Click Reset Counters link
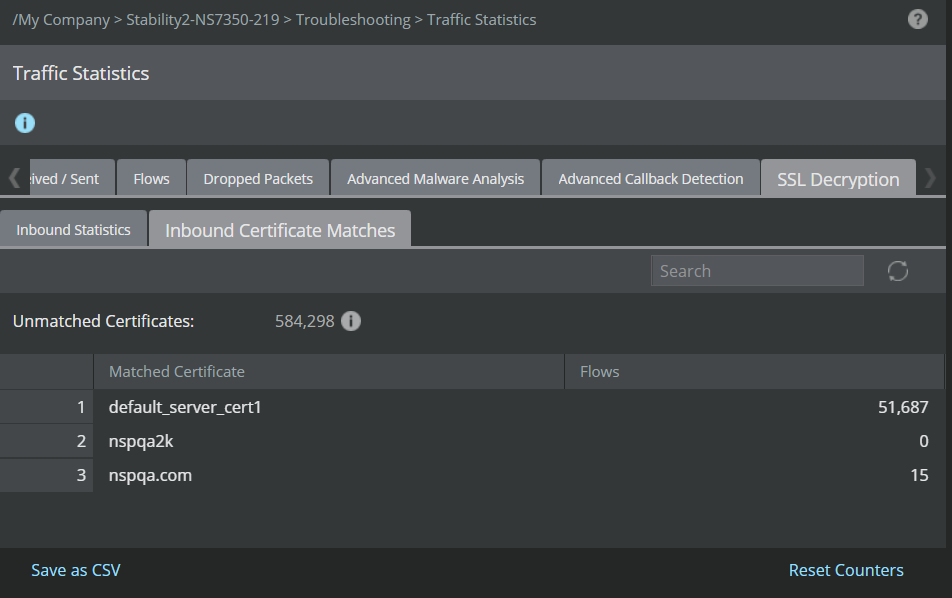Screen dimensions: 952x598 pos(846,570)
